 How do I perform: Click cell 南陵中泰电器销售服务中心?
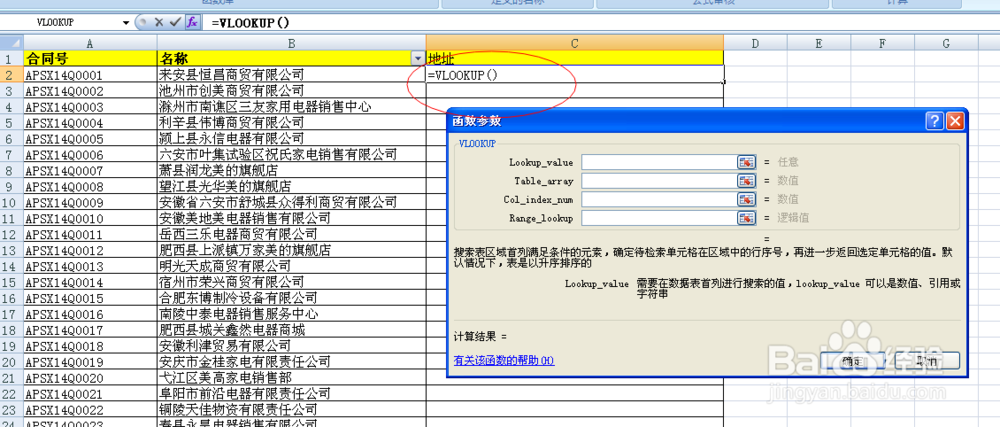click(291, 314)
